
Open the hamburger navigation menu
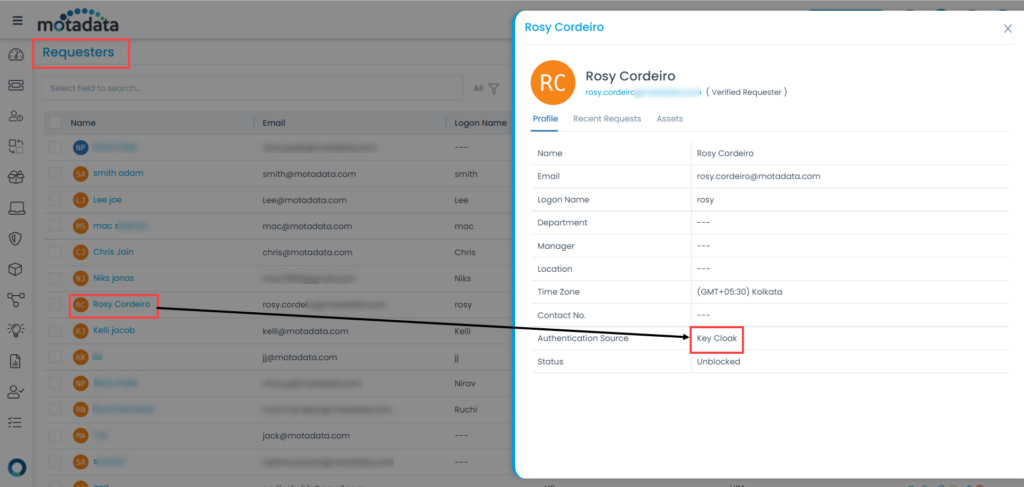click(16, 20)
